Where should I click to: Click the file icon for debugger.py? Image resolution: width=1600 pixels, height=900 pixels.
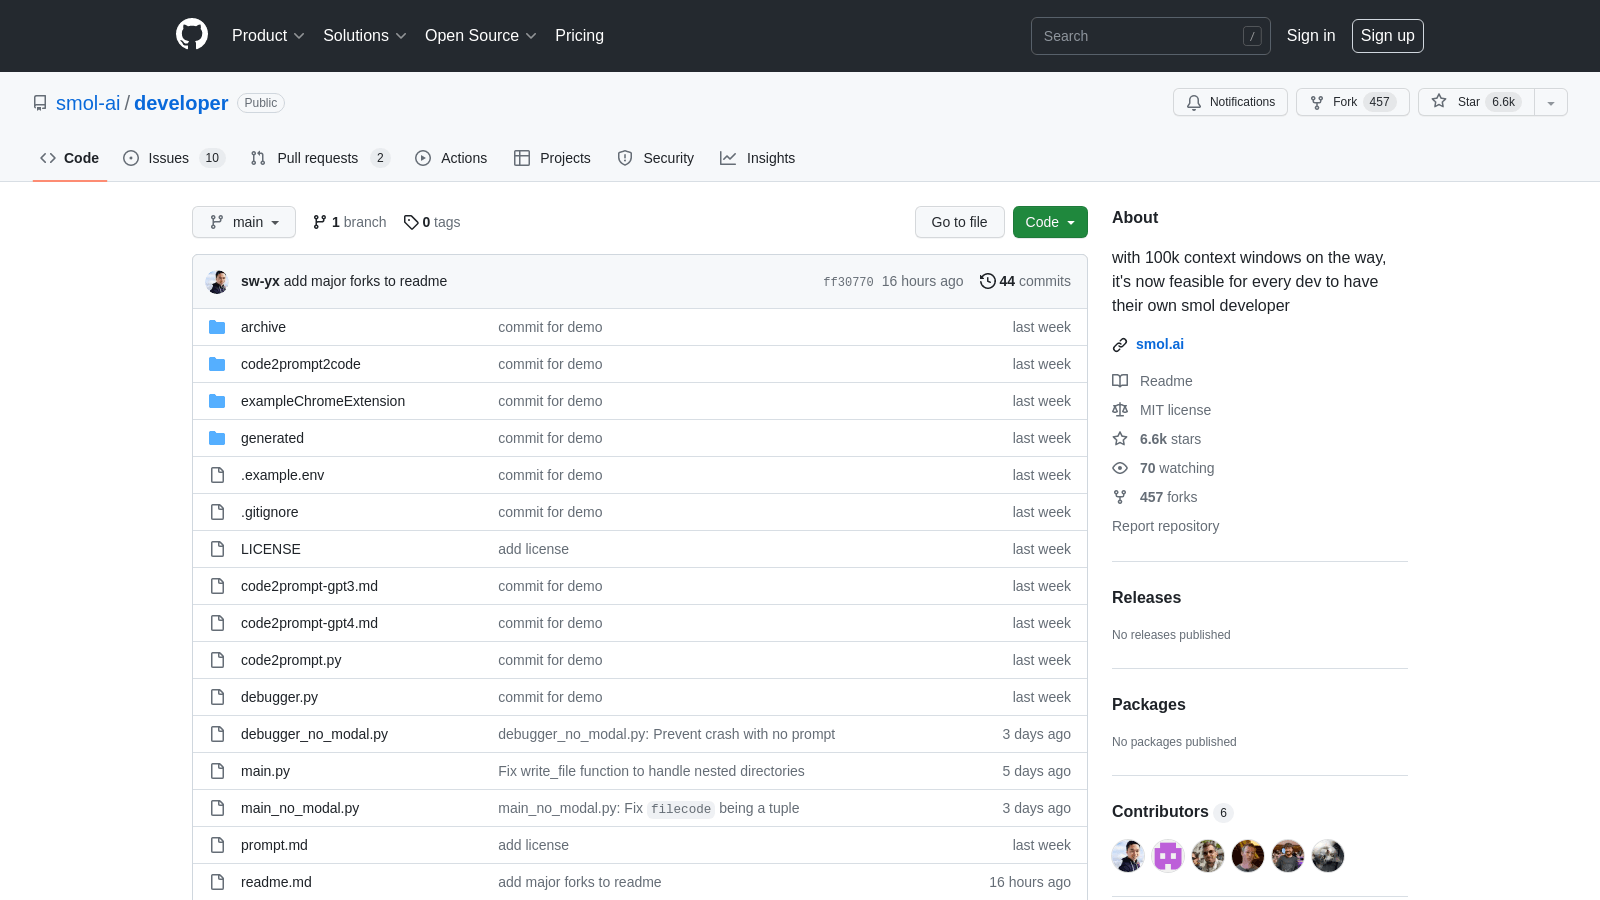tap(217, 697)
